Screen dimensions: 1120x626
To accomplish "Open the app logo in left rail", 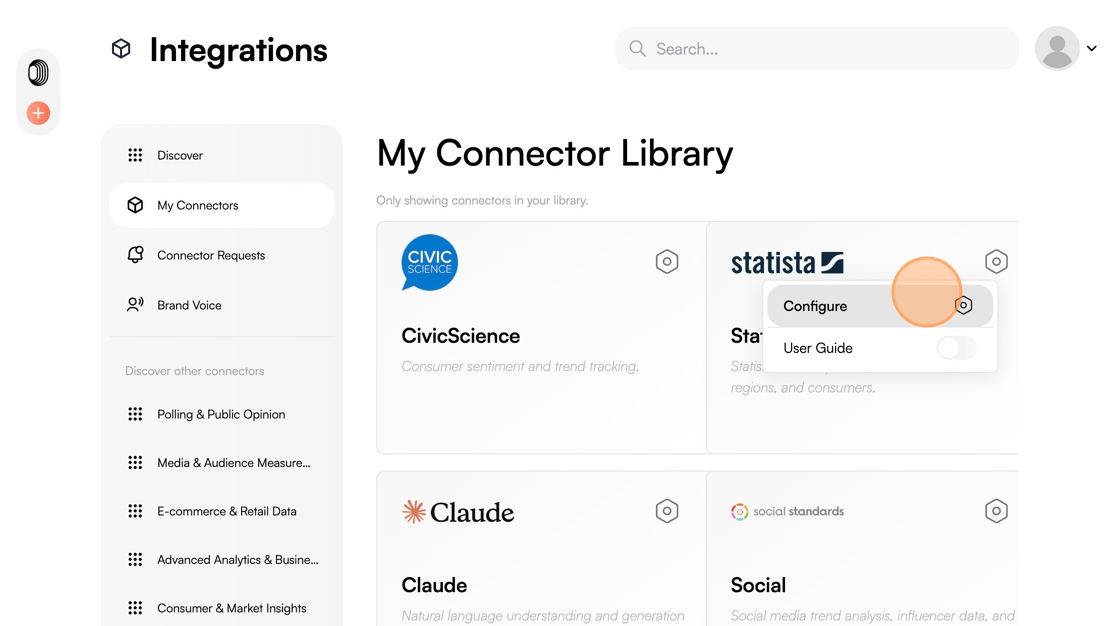I will tap(39, 73).
